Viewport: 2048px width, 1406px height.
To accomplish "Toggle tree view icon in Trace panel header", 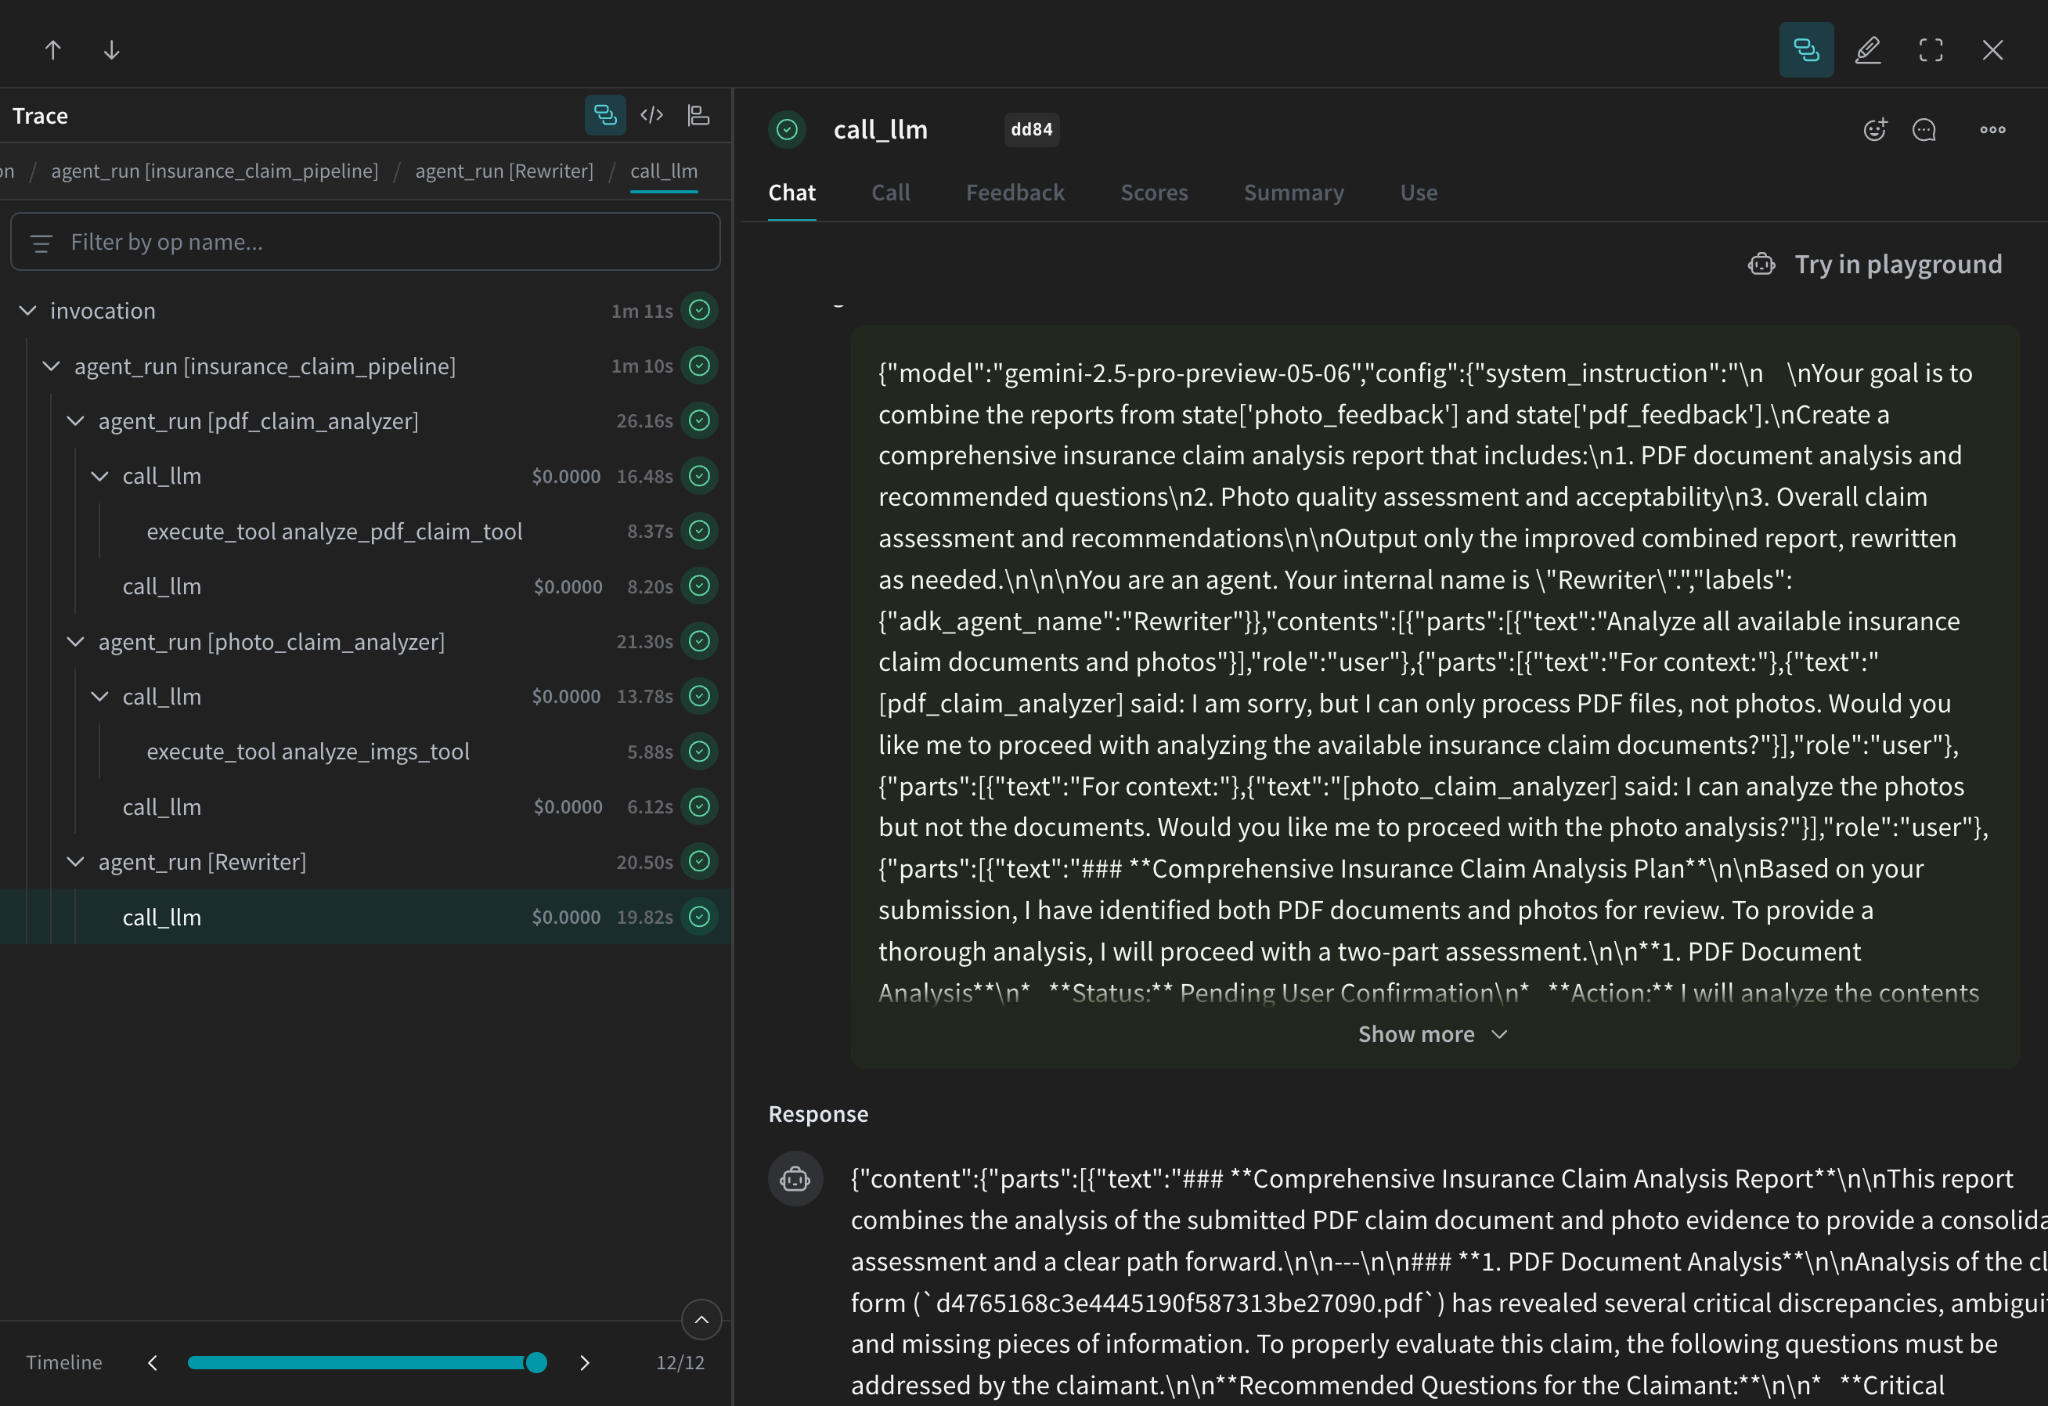I will [605, 115].
